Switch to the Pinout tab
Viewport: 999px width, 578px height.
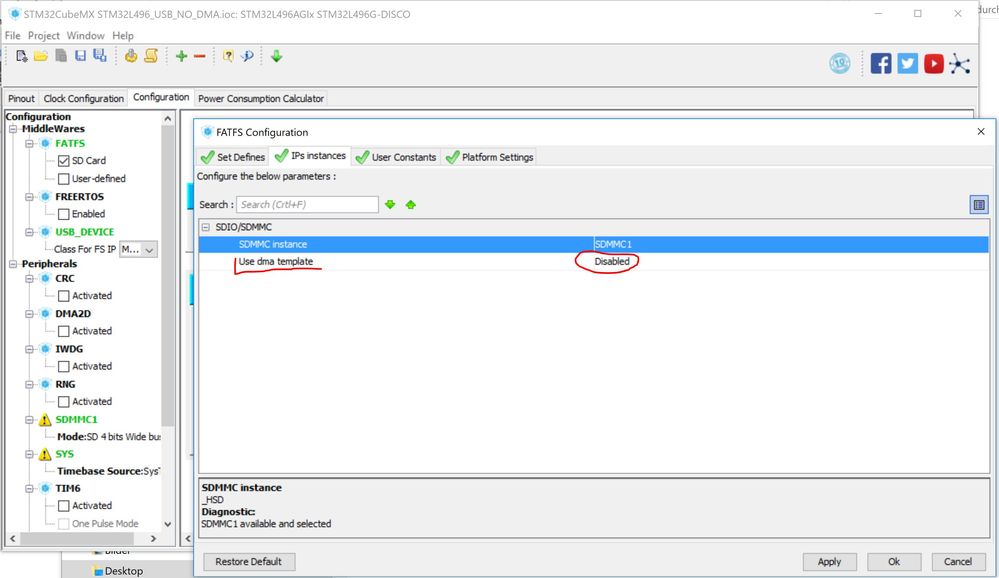click(21, 98)
